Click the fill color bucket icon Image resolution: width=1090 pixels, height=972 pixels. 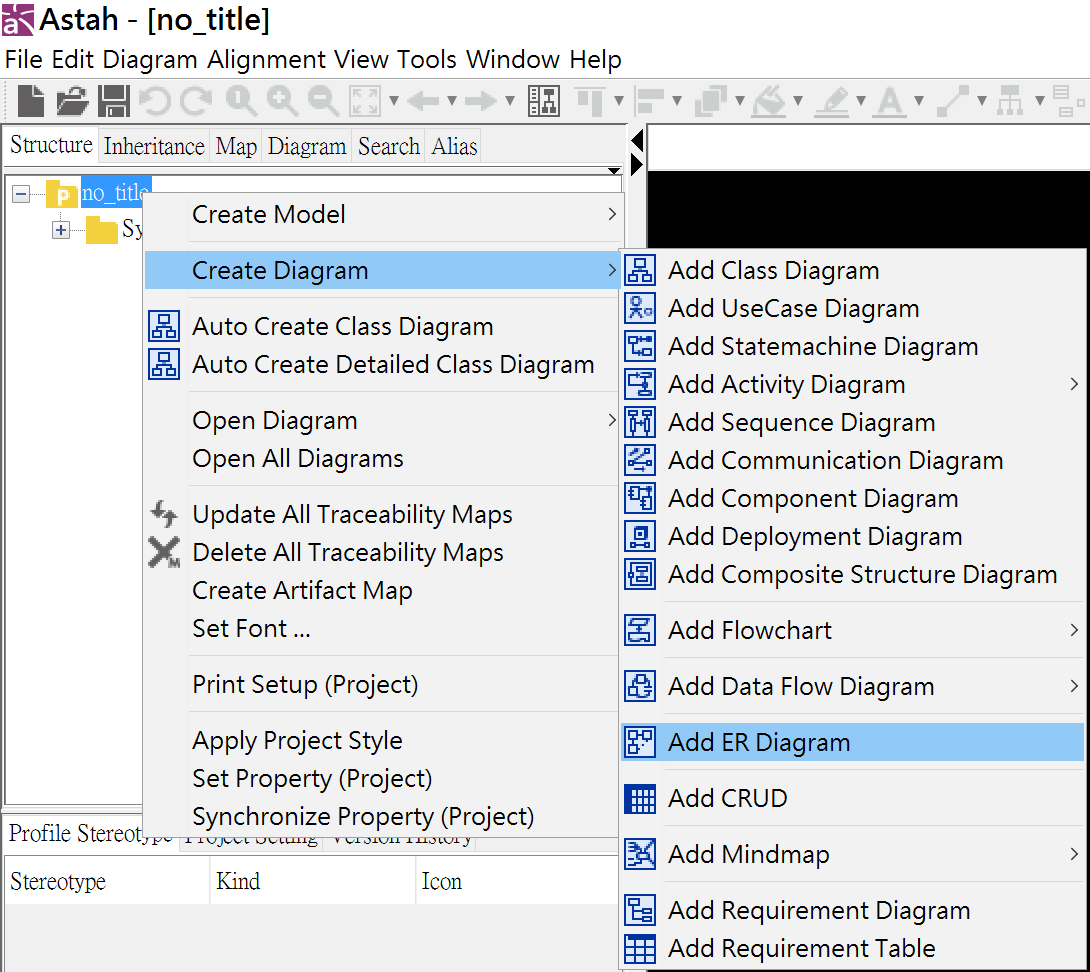click(769, 101)
